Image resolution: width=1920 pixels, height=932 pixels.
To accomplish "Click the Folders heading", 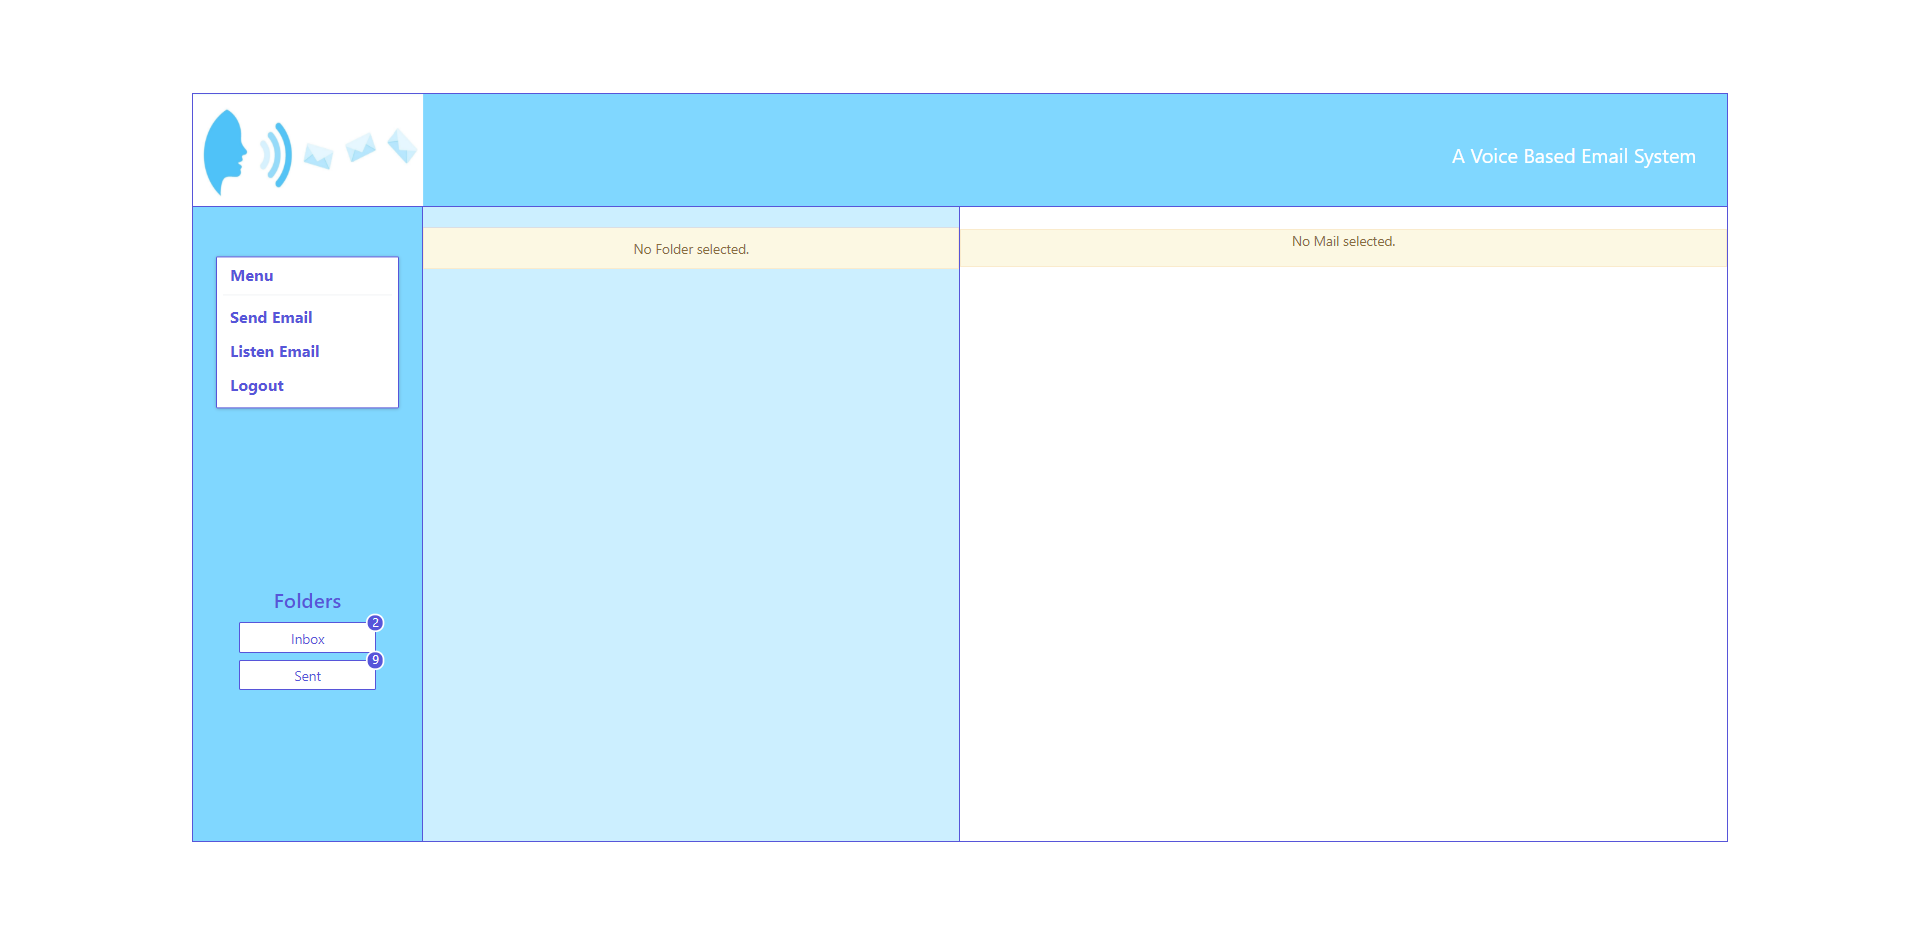I will click(x=307, y=601).
